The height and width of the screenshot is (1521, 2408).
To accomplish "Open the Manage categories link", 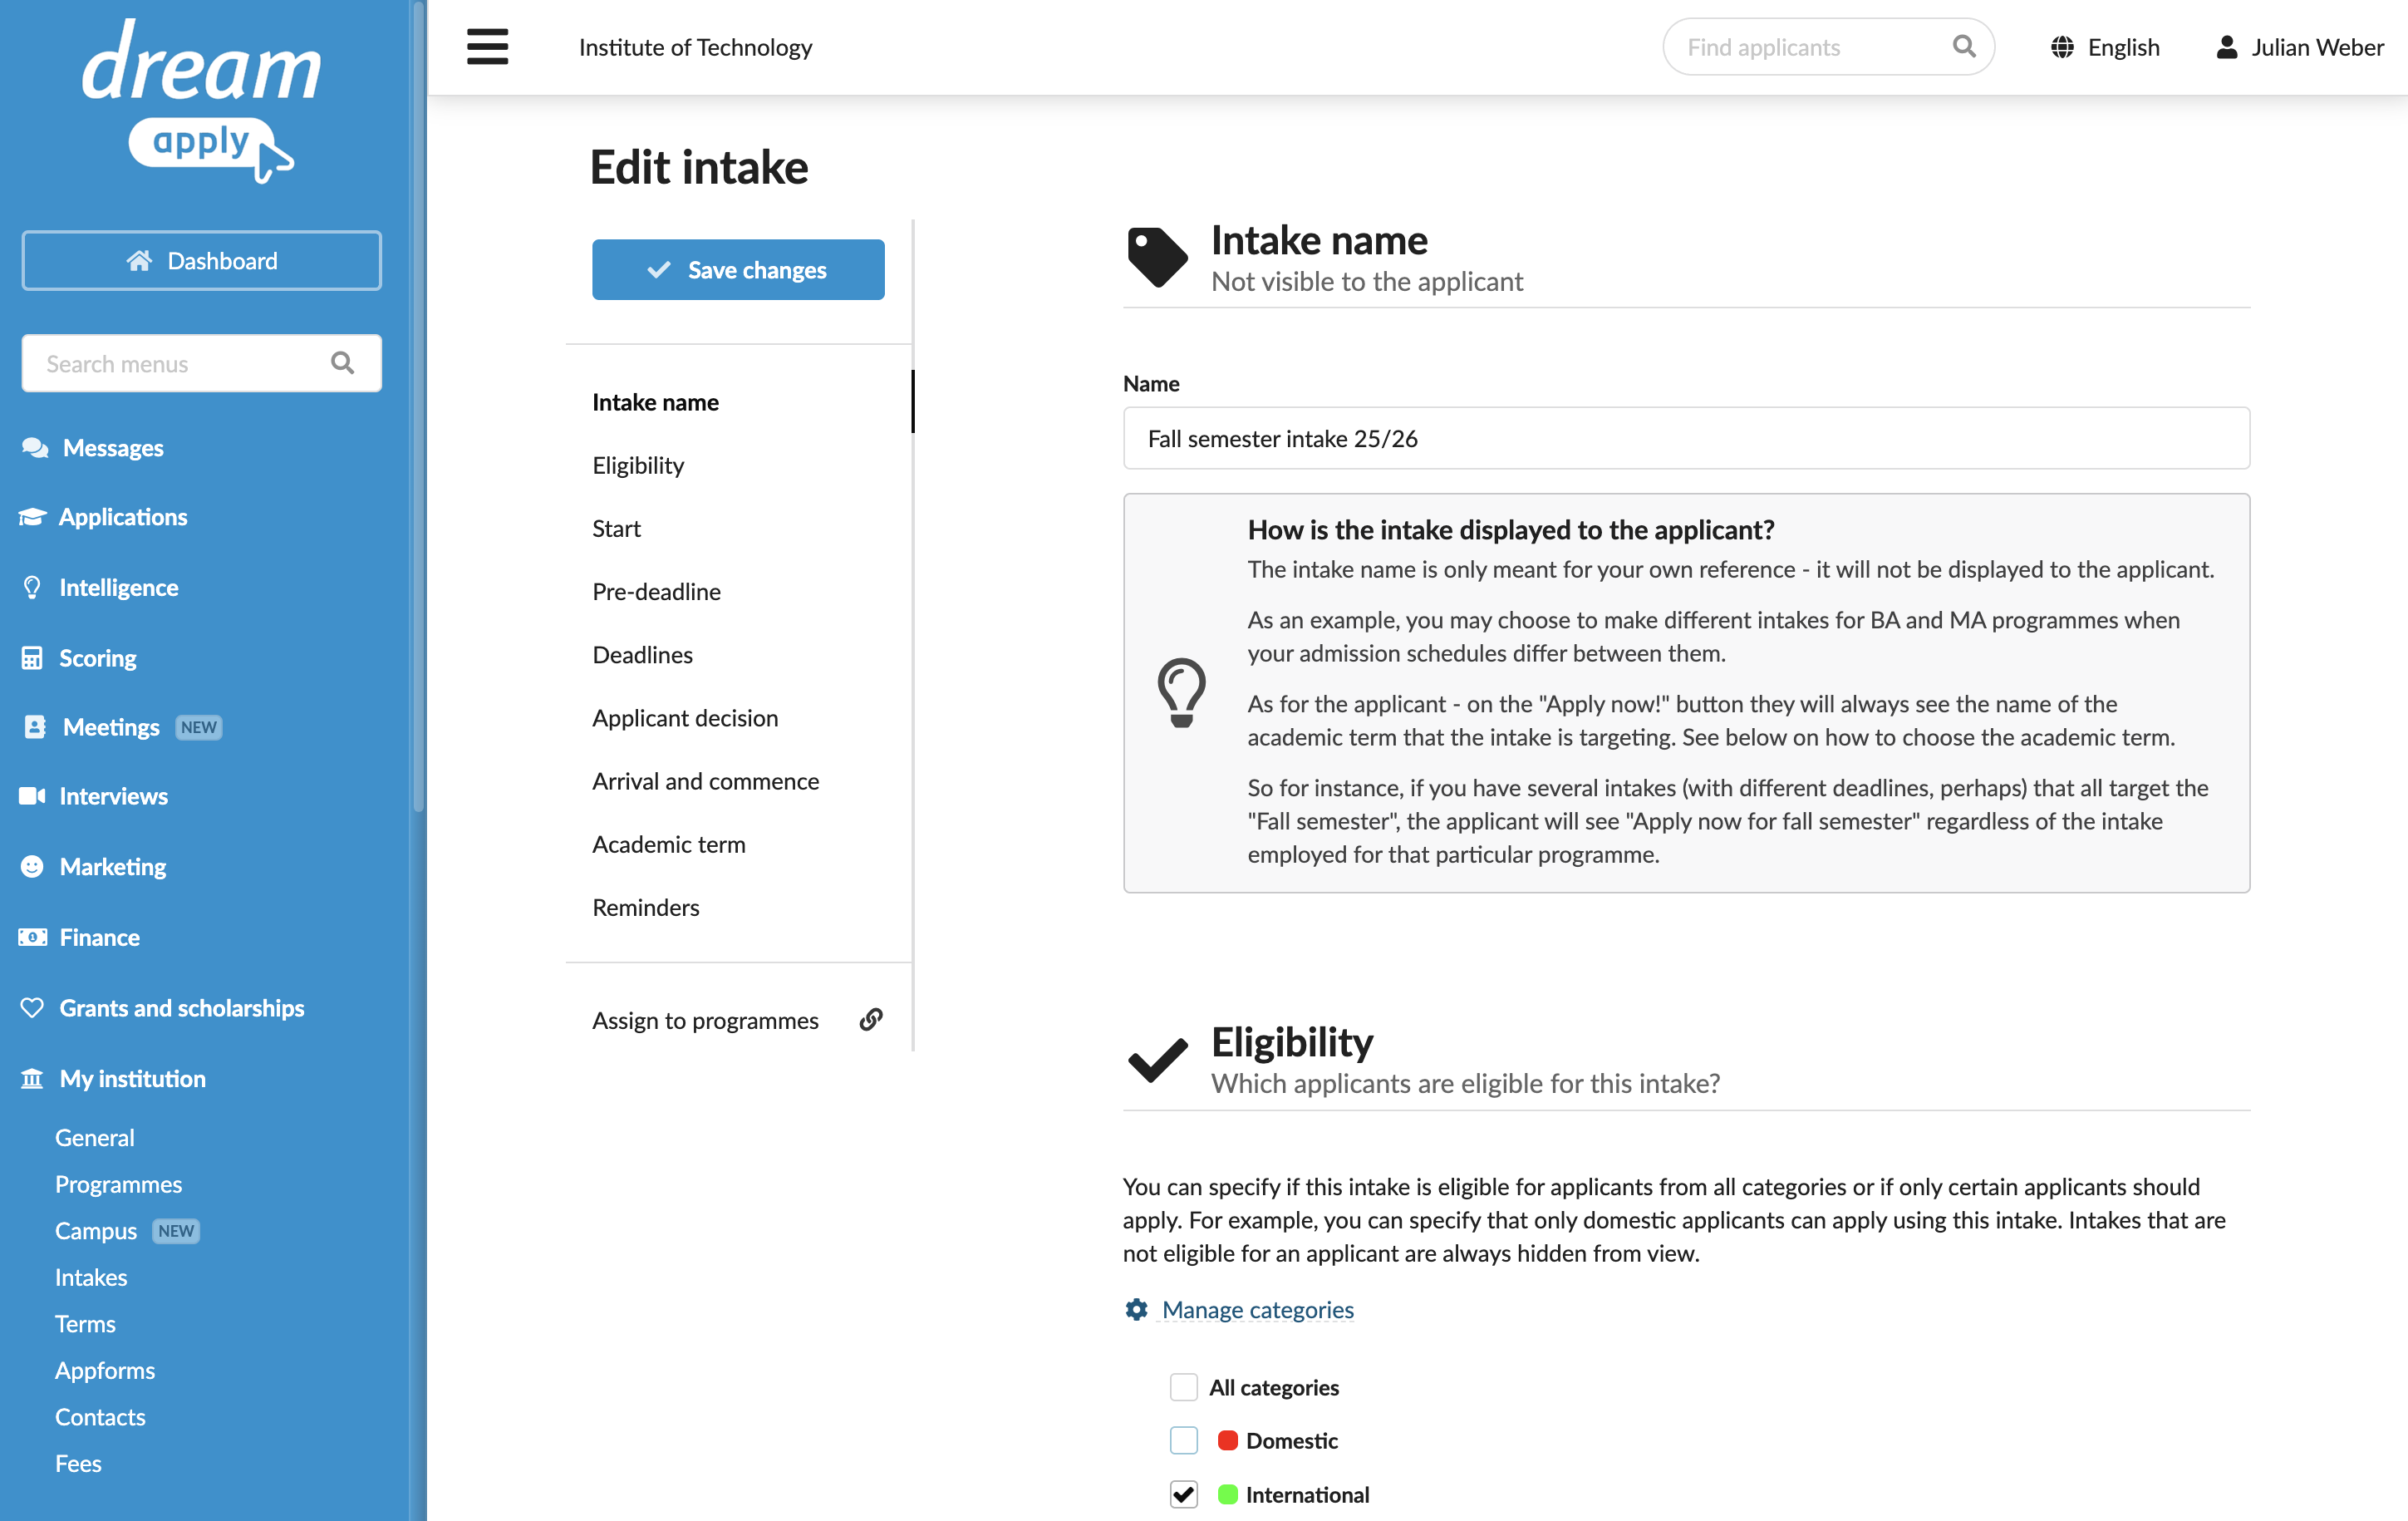I will coord(1257,1309).
